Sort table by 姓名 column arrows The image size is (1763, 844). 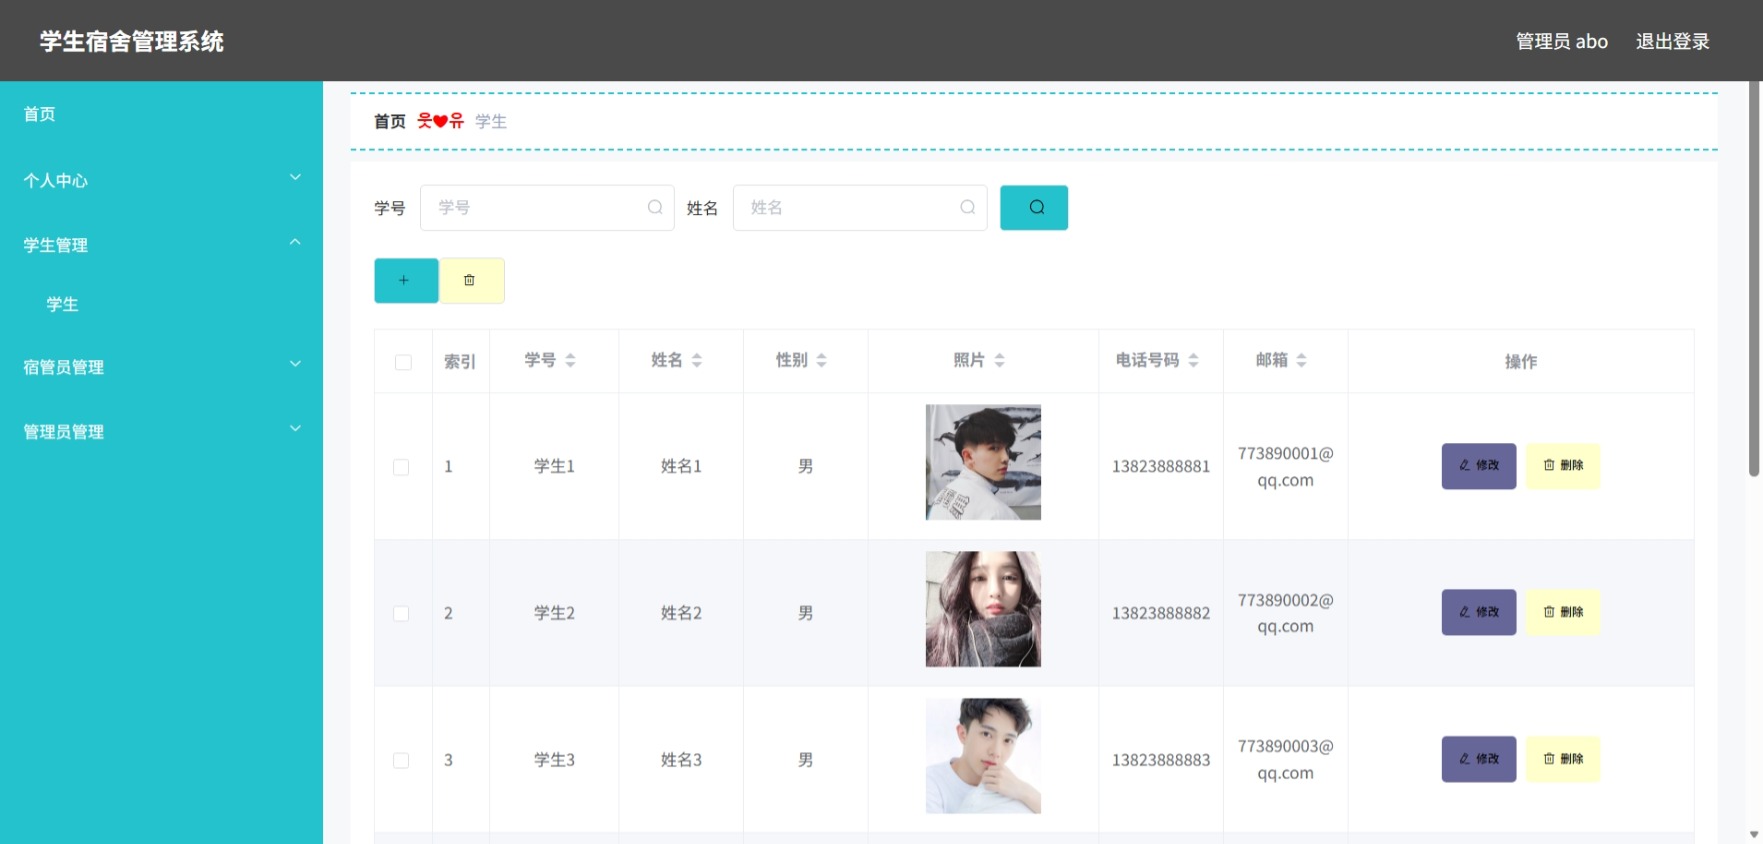[x=697, y=360]
